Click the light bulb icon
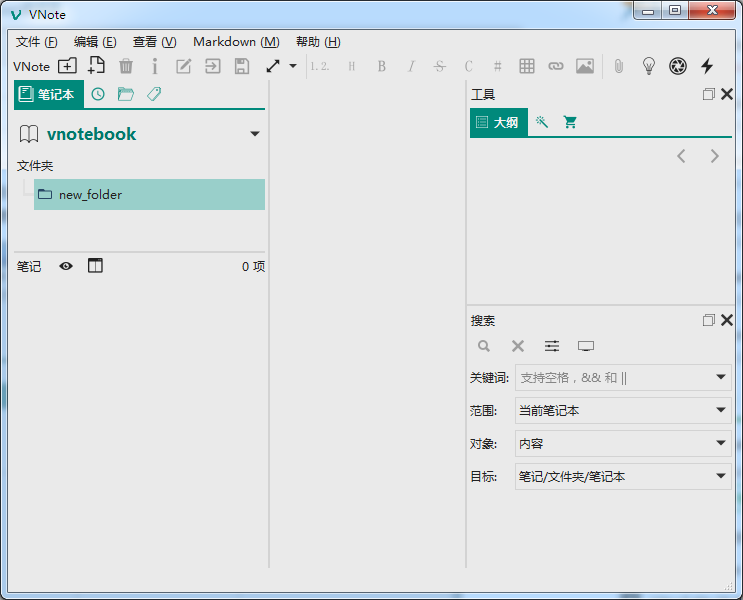Screen dimensions: 743x600 649,66
